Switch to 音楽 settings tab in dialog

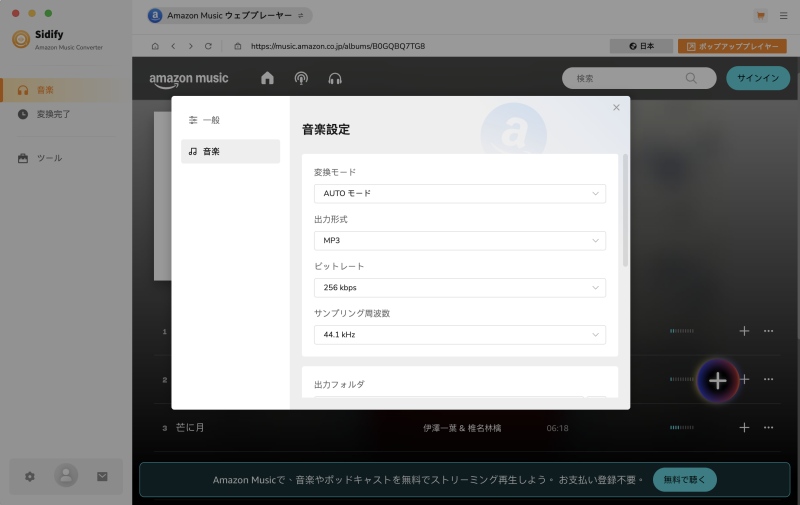(230, 152)
